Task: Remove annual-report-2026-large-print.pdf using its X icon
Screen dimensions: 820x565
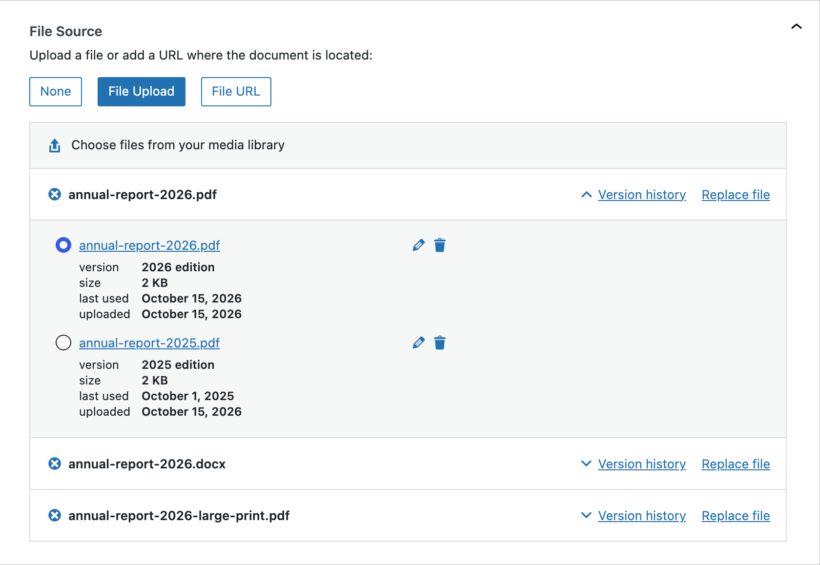Action: (x=54, y=515)
